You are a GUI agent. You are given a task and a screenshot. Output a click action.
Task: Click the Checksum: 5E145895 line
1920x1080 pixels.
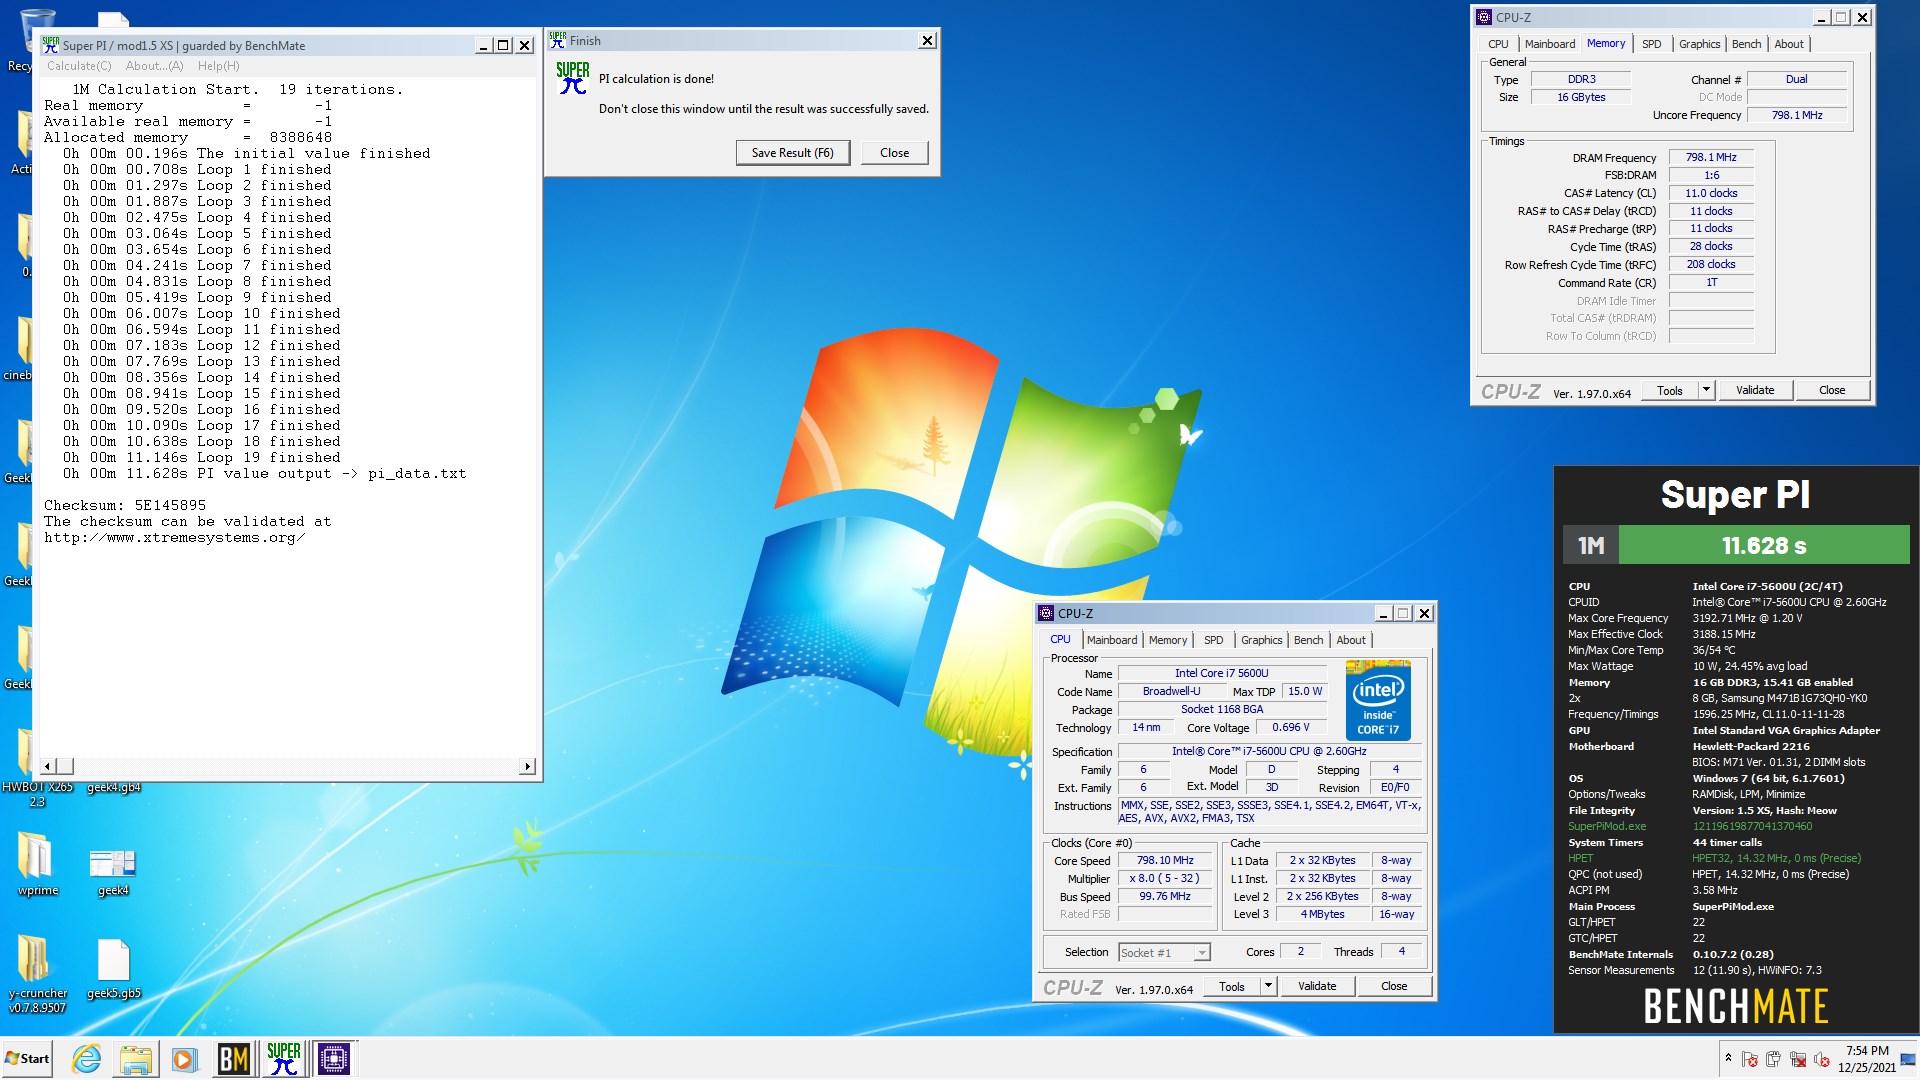[125, 506]
